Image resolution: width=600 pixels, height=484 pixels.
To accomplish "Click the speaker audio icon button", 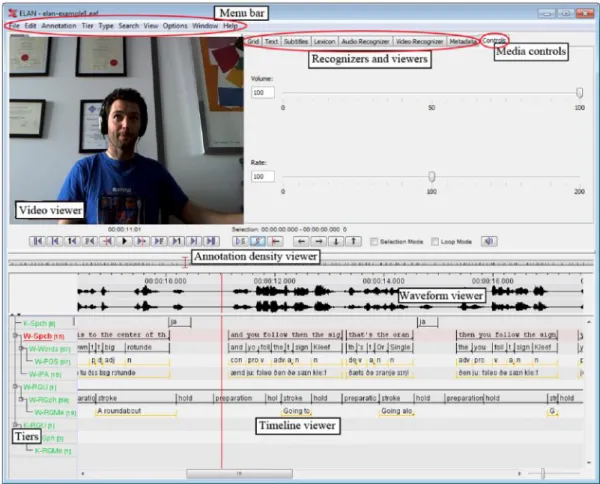I will [489, 241].
